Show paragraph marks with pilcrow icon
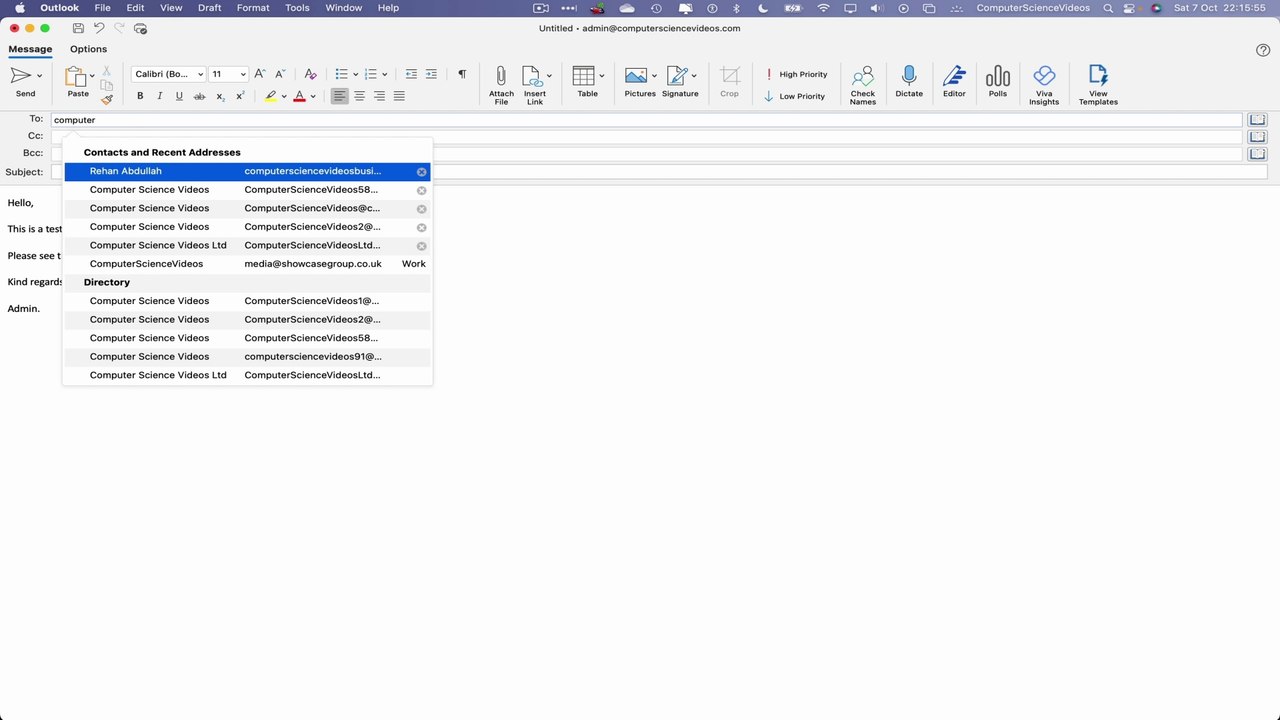Image resolution: width=1280 pixels, height=720 pixels. click(462, 74)
